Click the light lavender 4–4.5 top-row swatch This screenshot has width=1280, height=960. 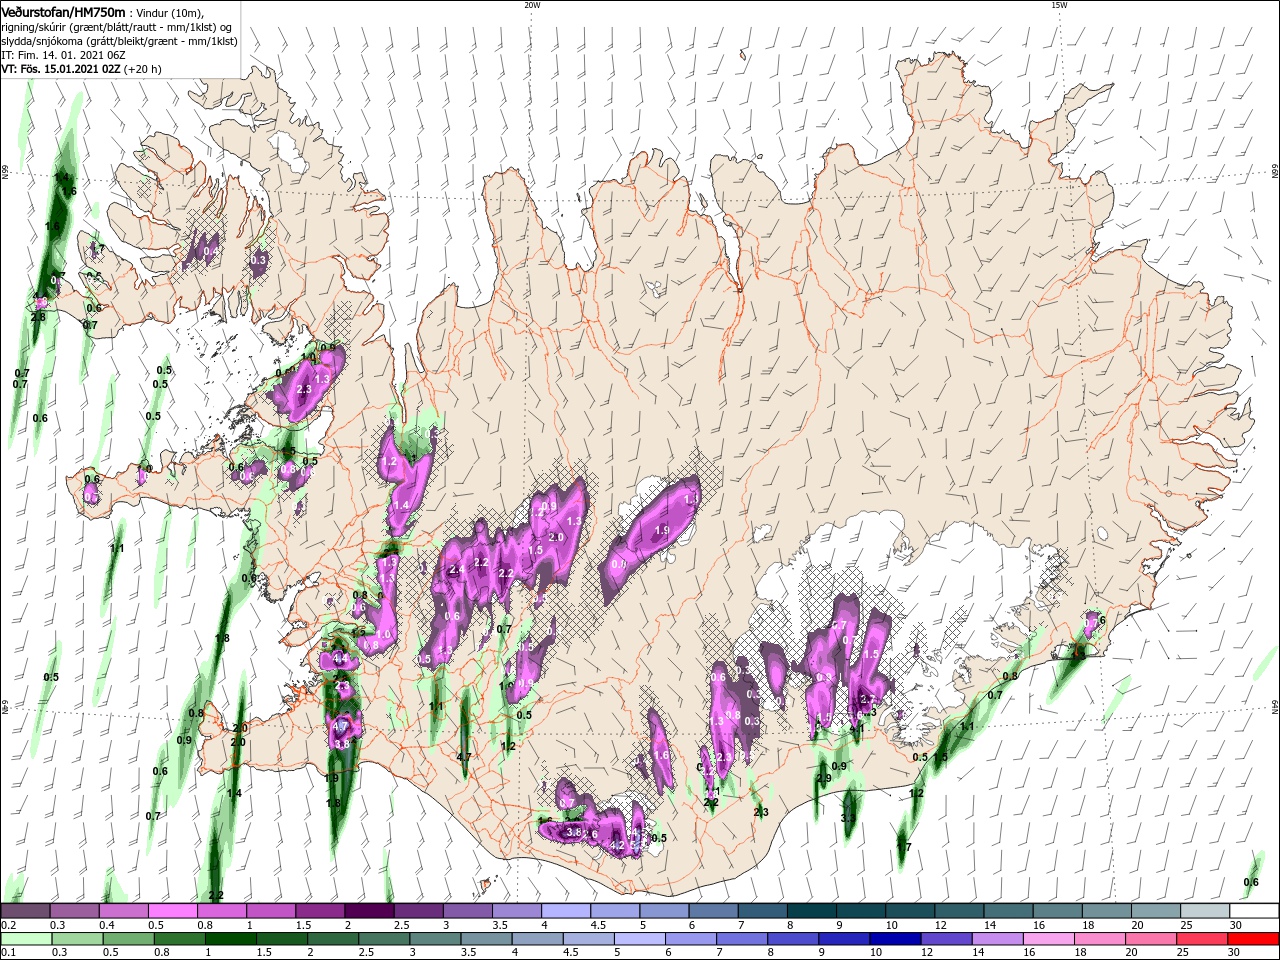click(x=565, y=911)
